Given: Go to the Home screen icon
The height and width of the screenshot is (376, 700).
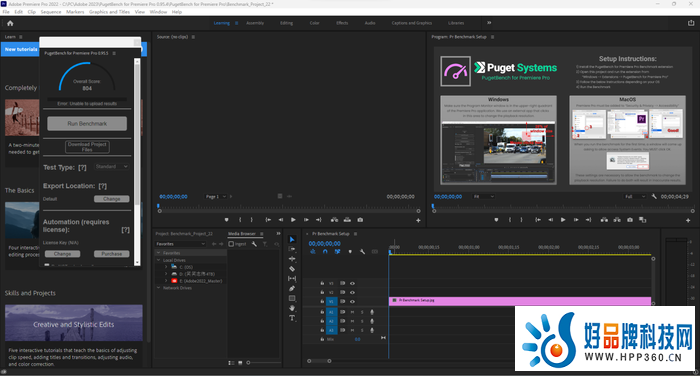Looking at the screenshot, I should (x=10, y=23).
